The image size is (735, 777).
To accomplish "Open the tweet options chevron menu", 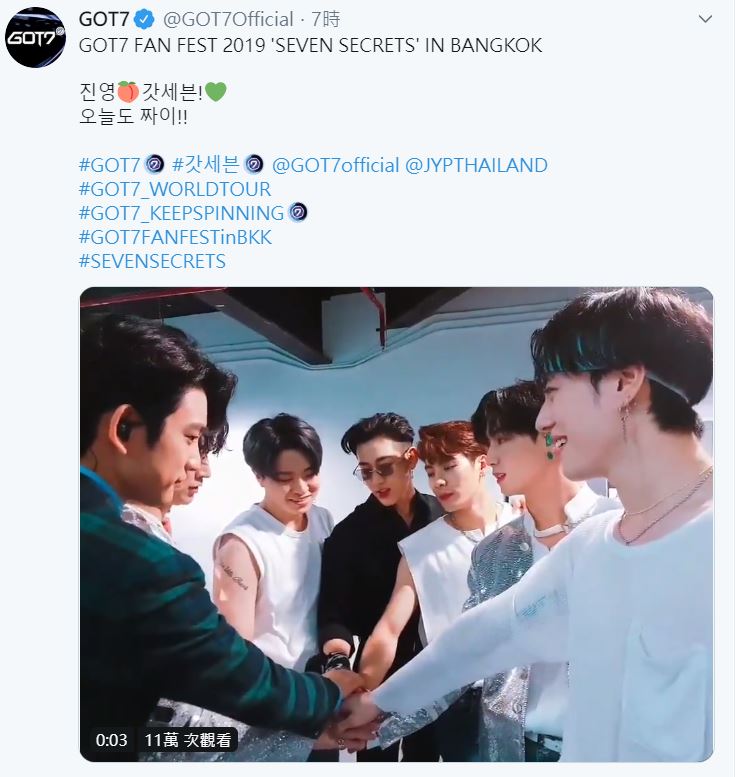I will (705, 19).
